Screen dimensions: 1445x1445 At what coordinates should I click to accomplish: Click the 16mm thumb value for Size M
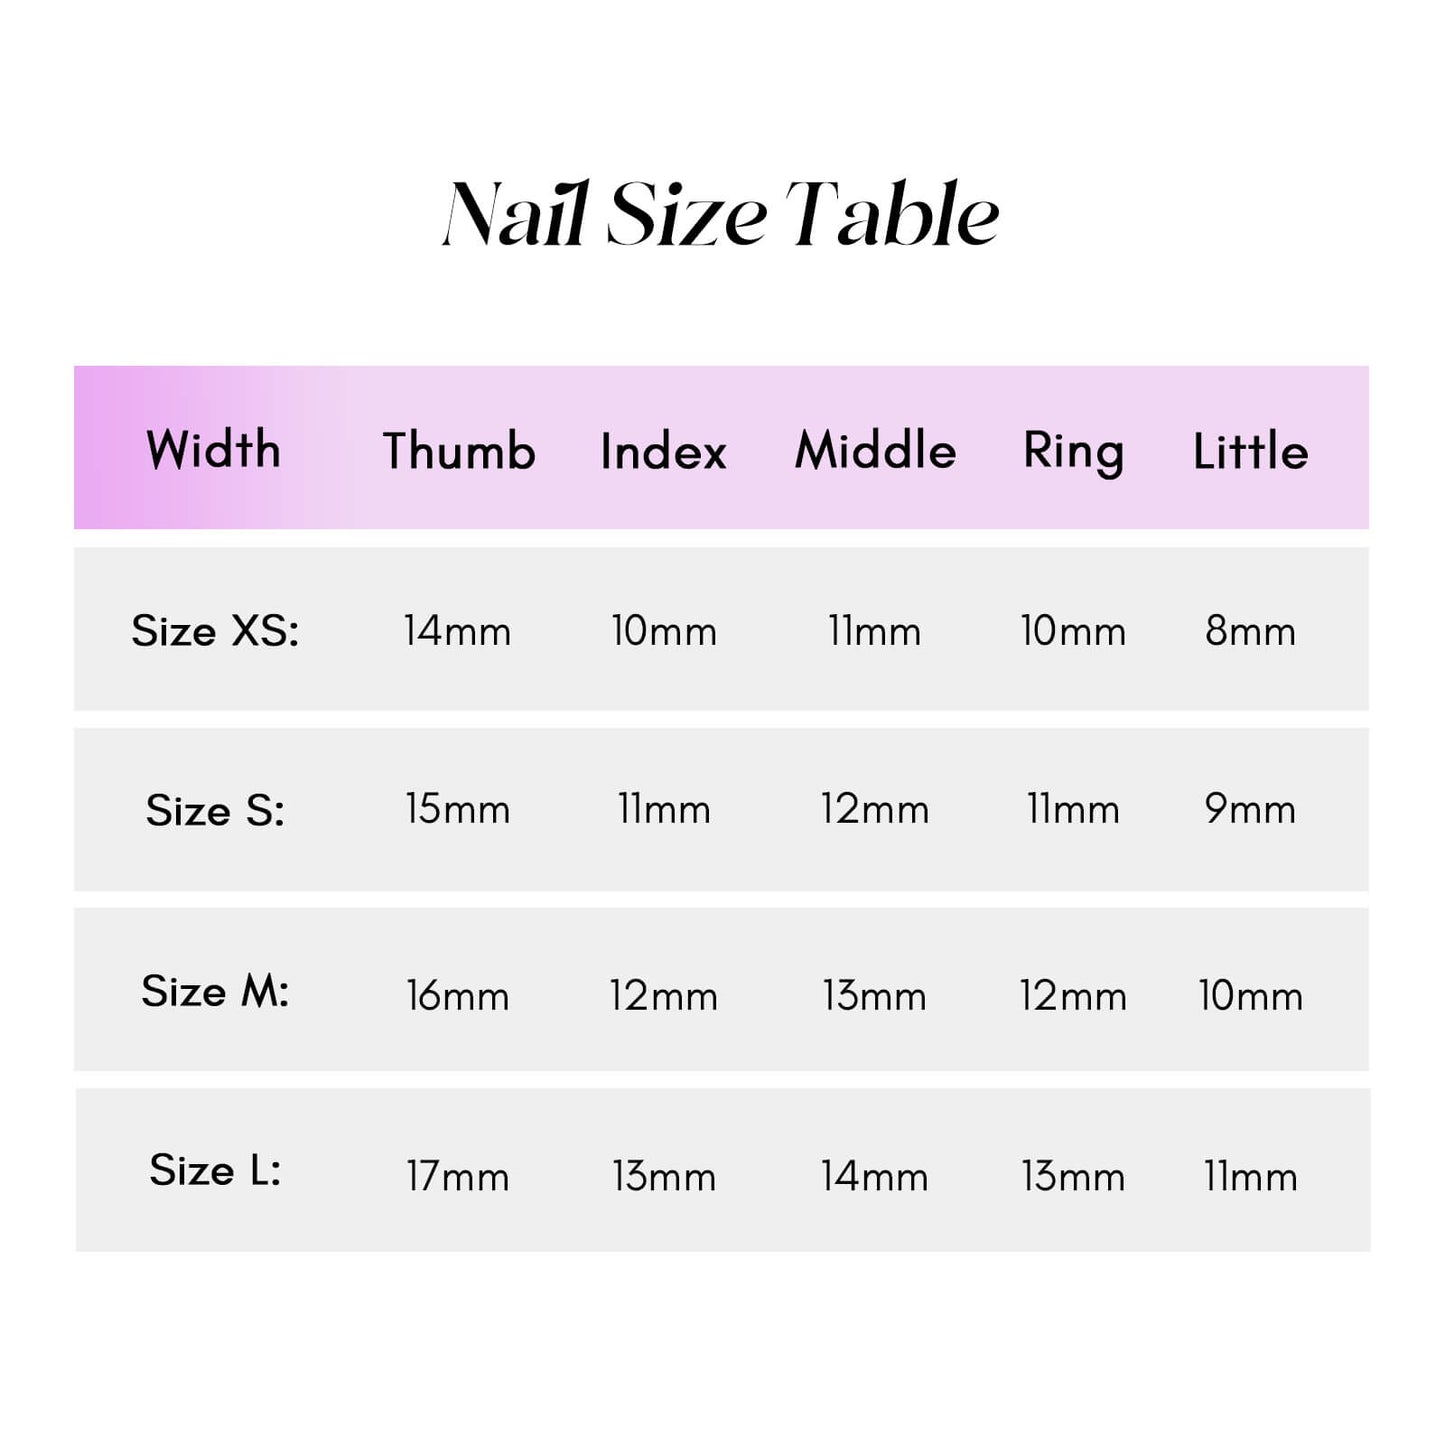click(457, 996)
